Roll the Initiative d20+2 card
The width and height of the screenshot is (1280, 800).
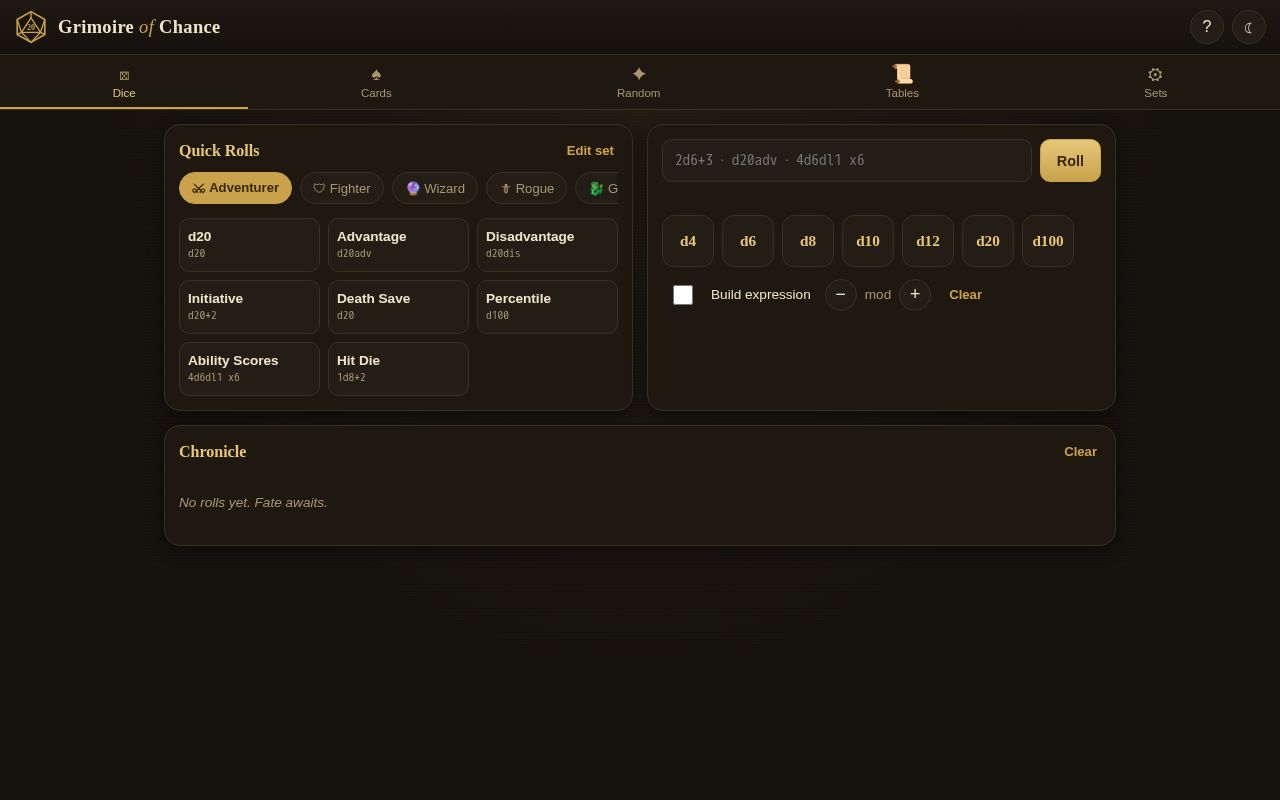coord(249,307)
